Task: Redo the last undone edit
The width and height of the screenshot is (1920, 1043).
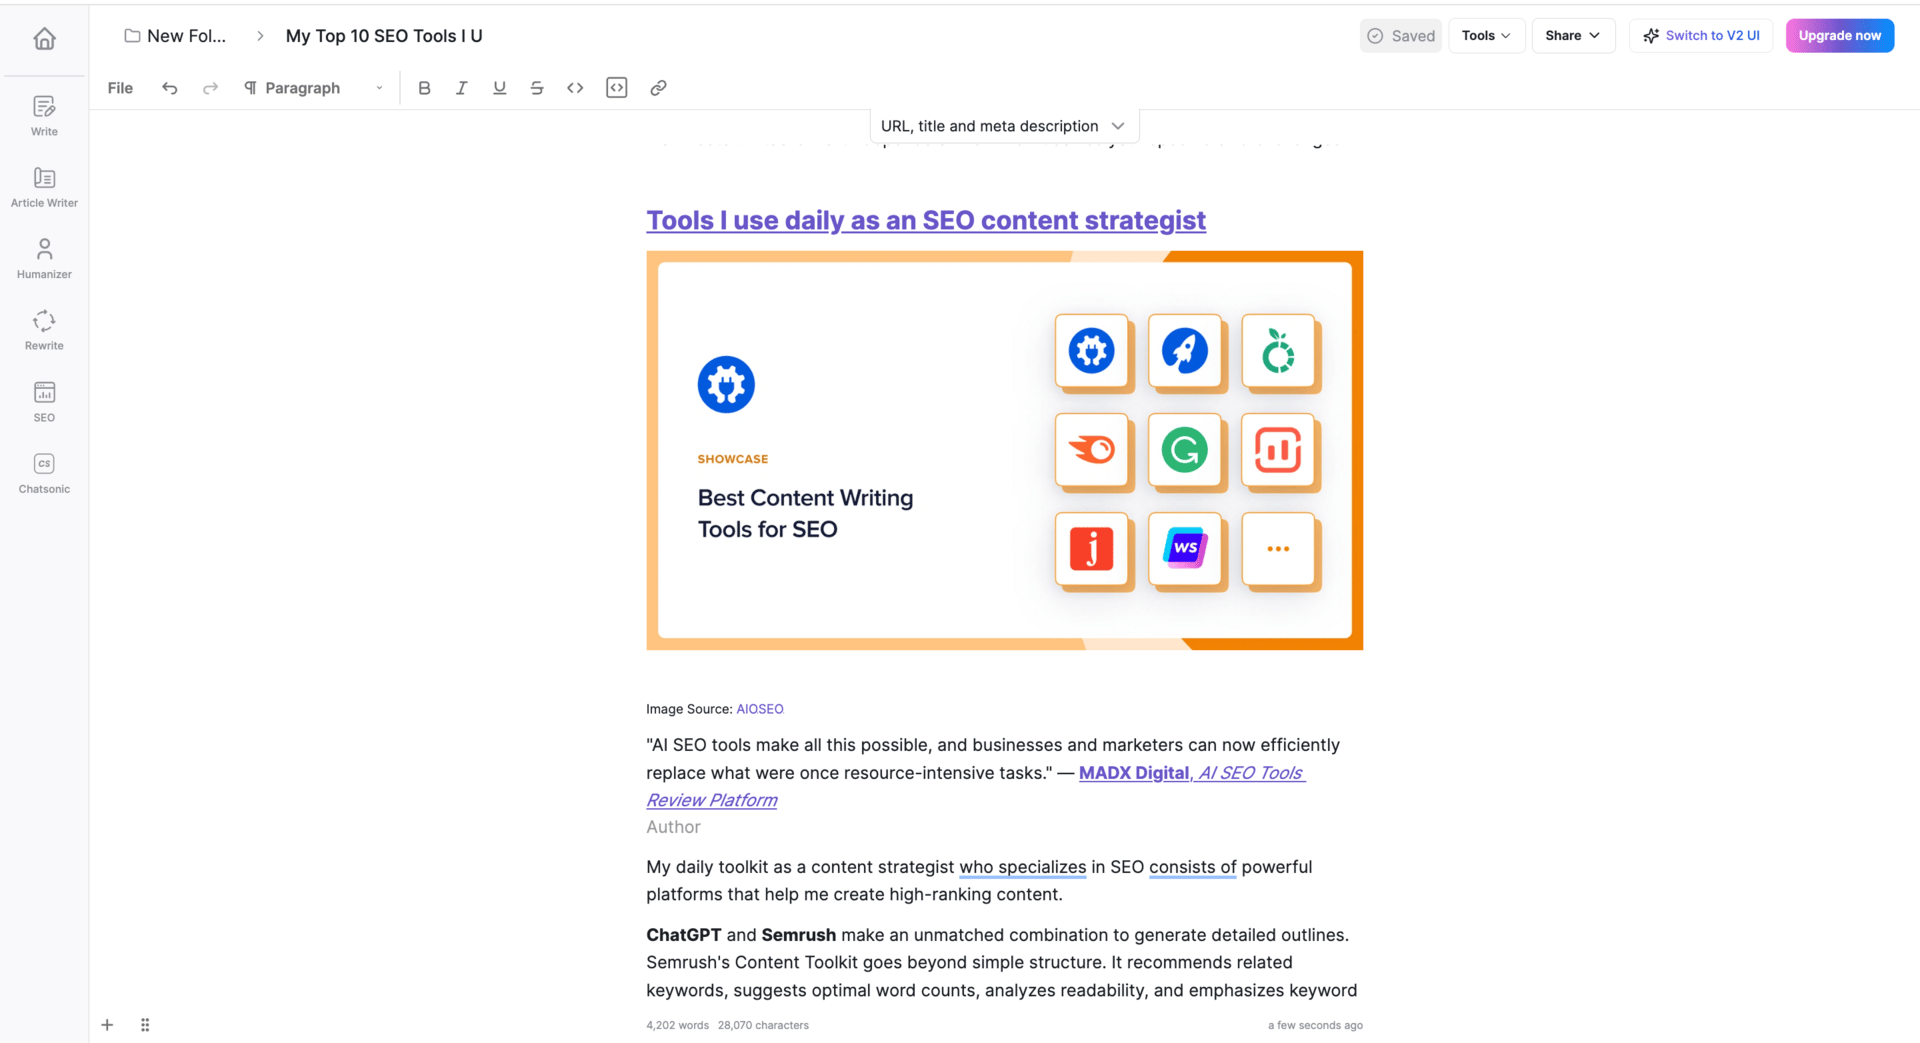Action: 210,88
